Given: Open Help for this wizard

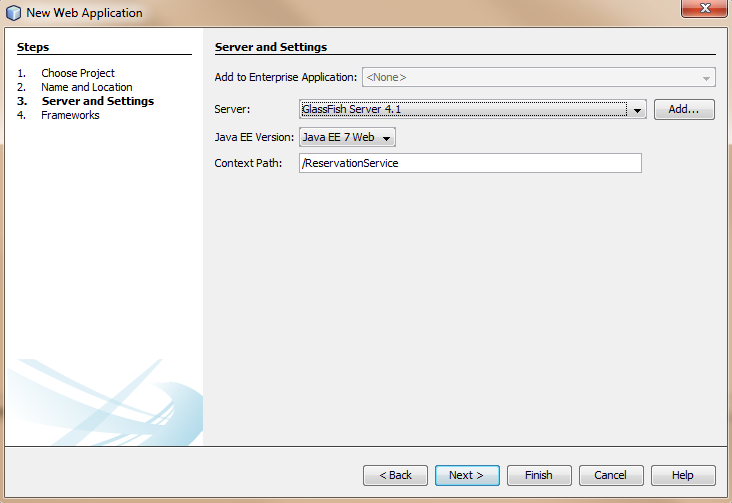Looking at the screenshot, I should (x=683, y=475).
